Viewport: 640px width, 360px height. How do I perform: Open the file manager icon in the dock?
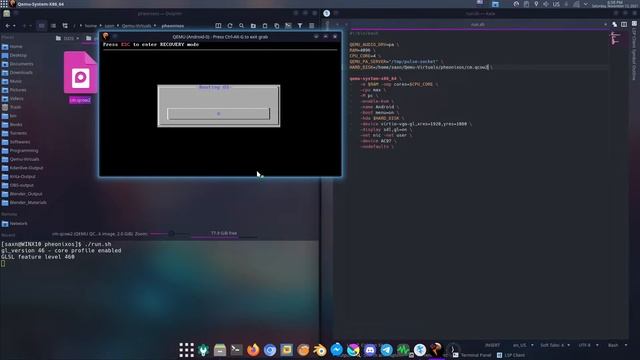[220, 350]
